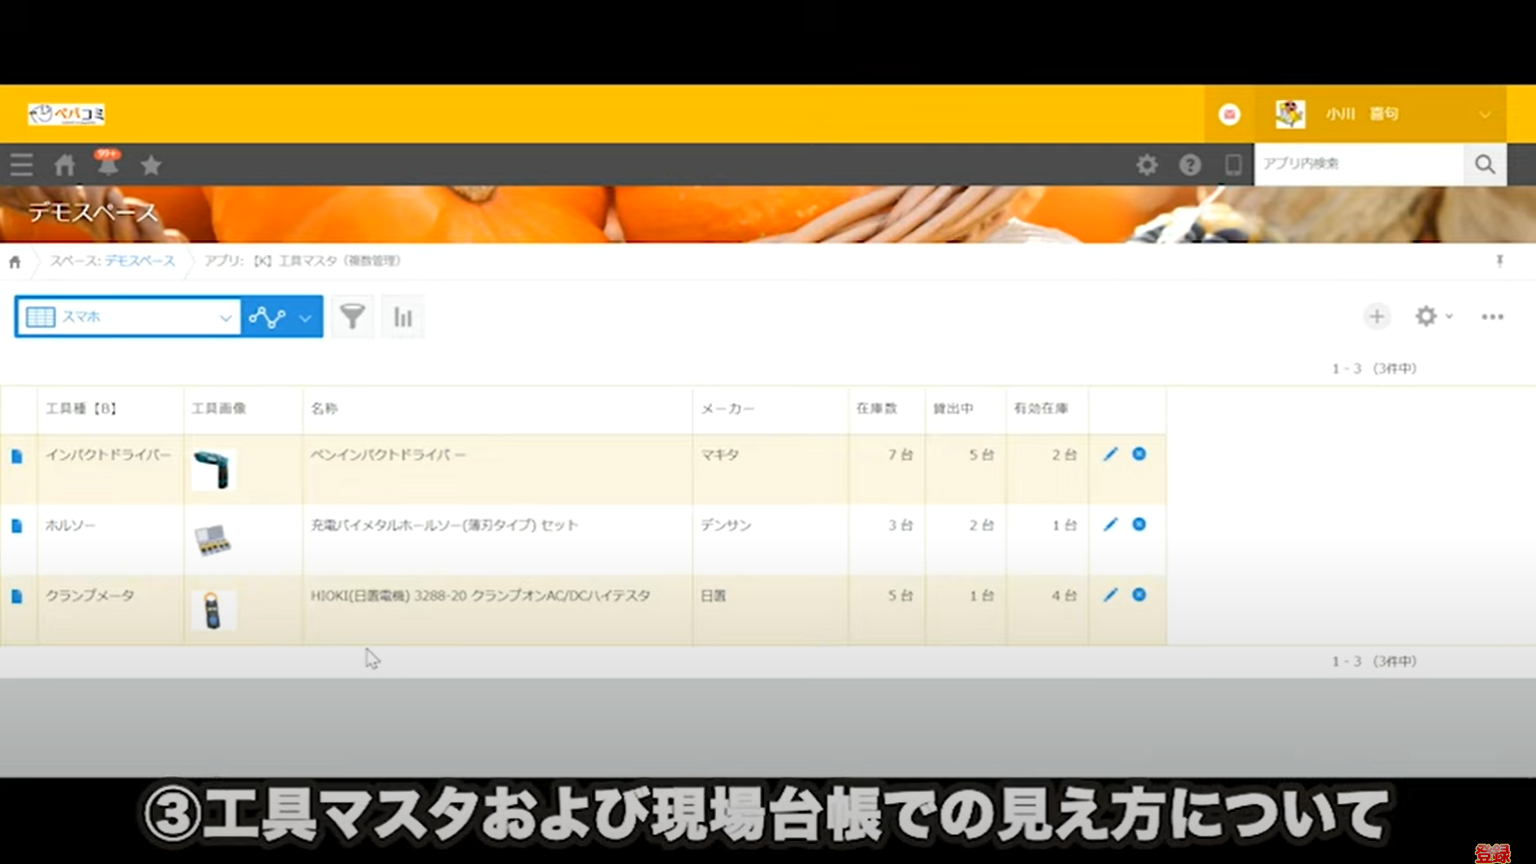Open the hamburger menu
Image resolution: width=1536 pixels, height=864 pixels.
coord(21,165)
